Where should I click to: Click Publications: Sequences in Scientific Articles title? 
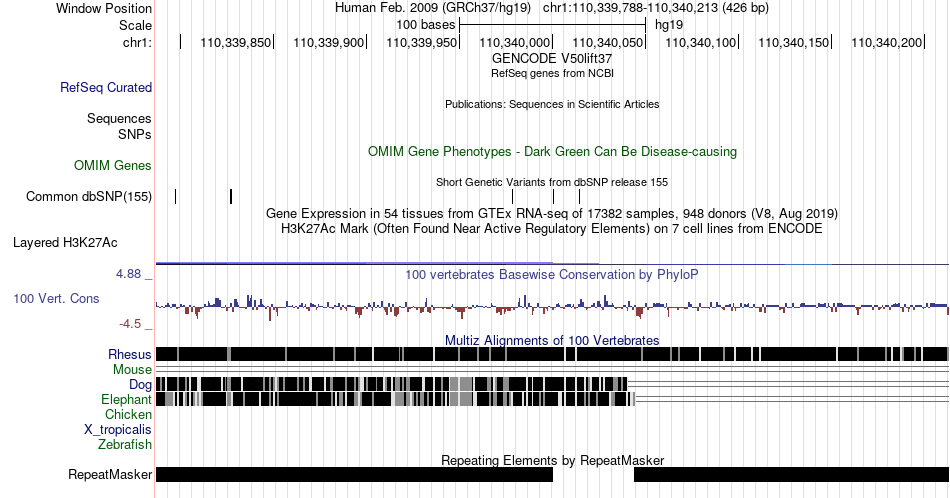click(552, 104)
